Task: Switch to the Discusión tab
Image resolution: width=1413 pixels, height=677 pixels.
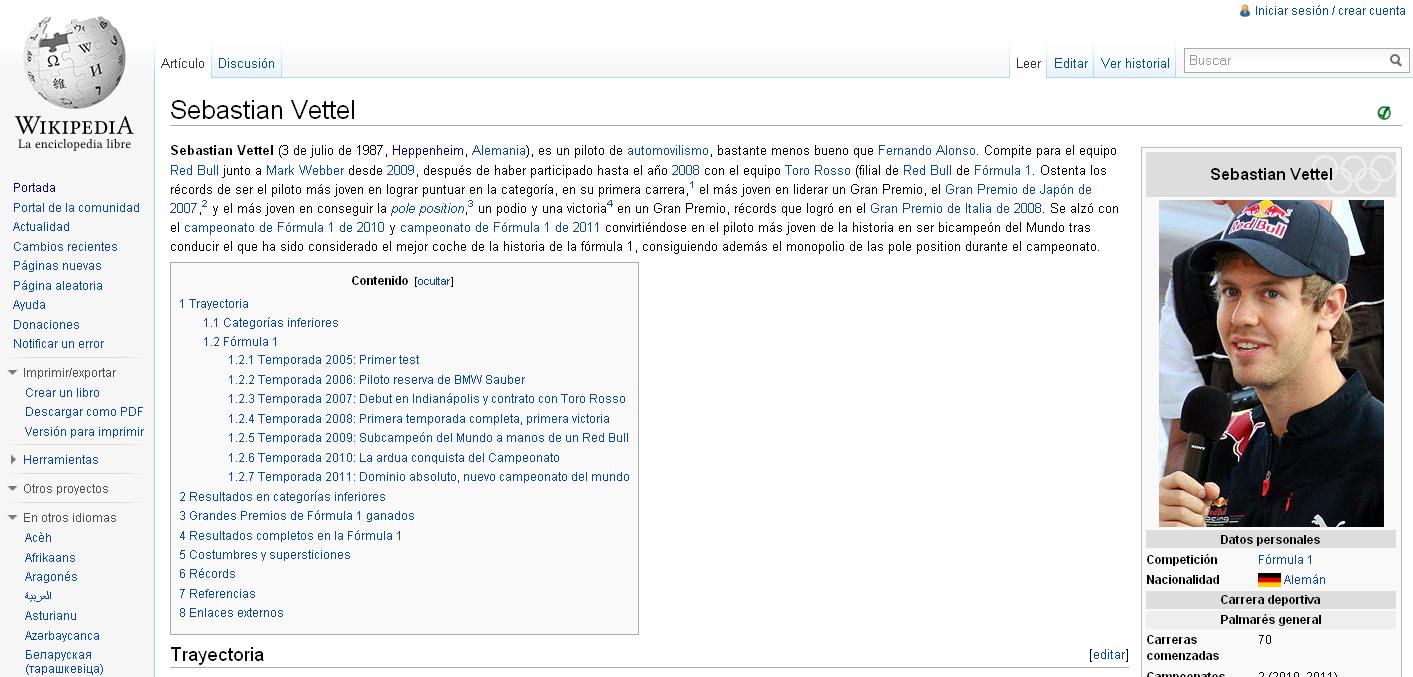Action: (x=246, y=63)
